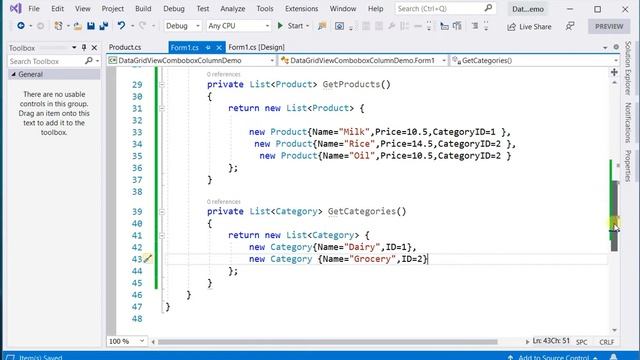The height and width of the screenshot is (360, 640).
Task: Click the vertical scrollbar thumb in editor
Action: tap(614, 216)
